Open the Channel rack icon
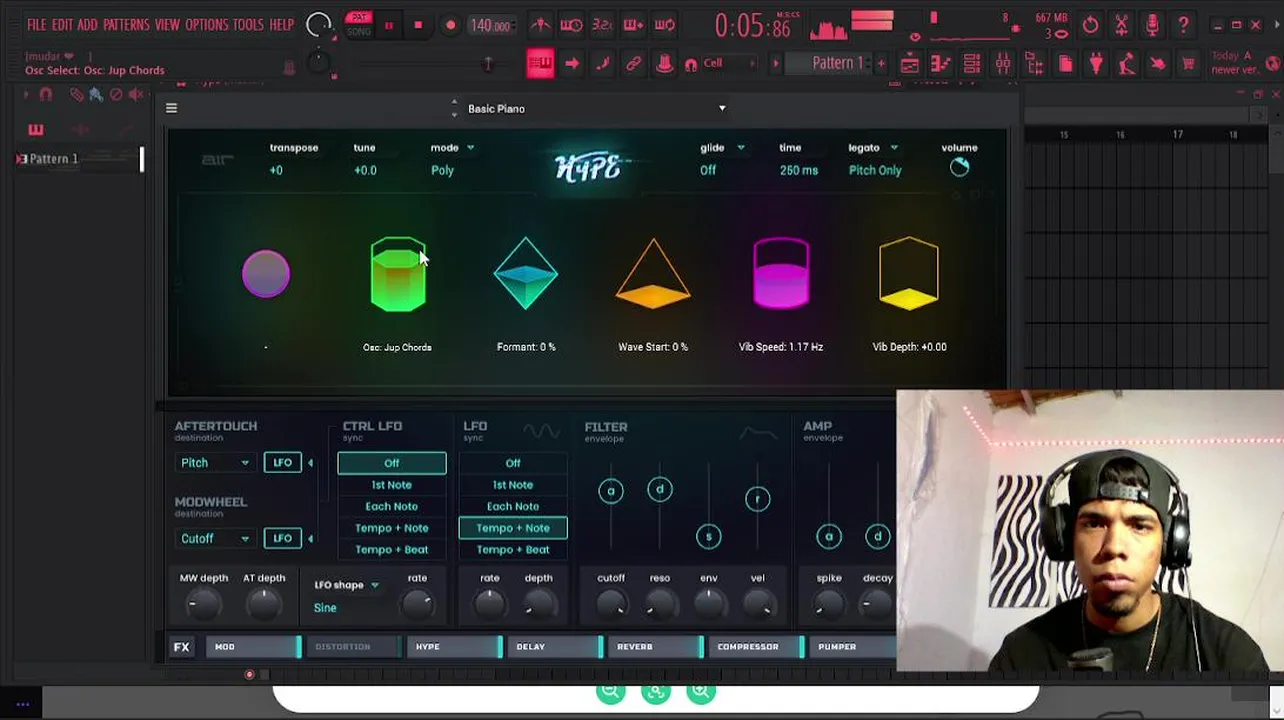Screen dimensions: 1284x720 click(971, 64)
